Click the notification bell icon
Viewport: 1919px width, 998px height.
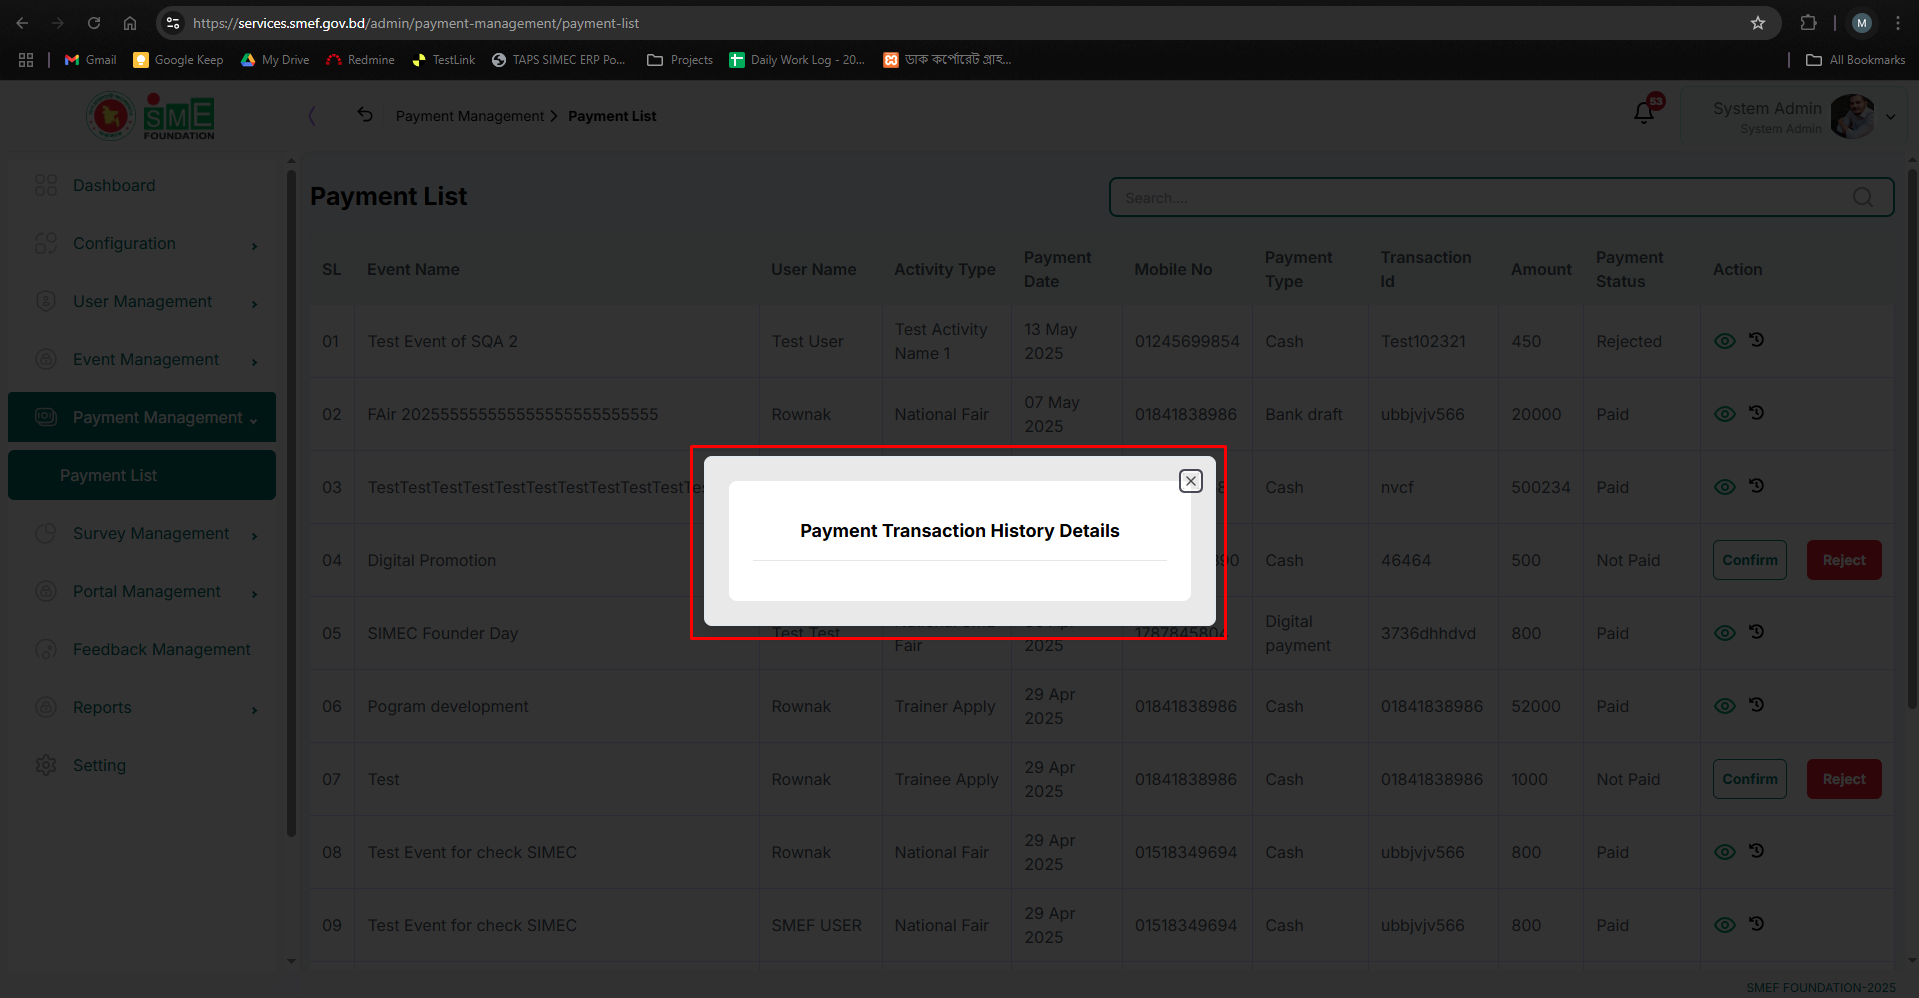click(x=1644, y=113)
